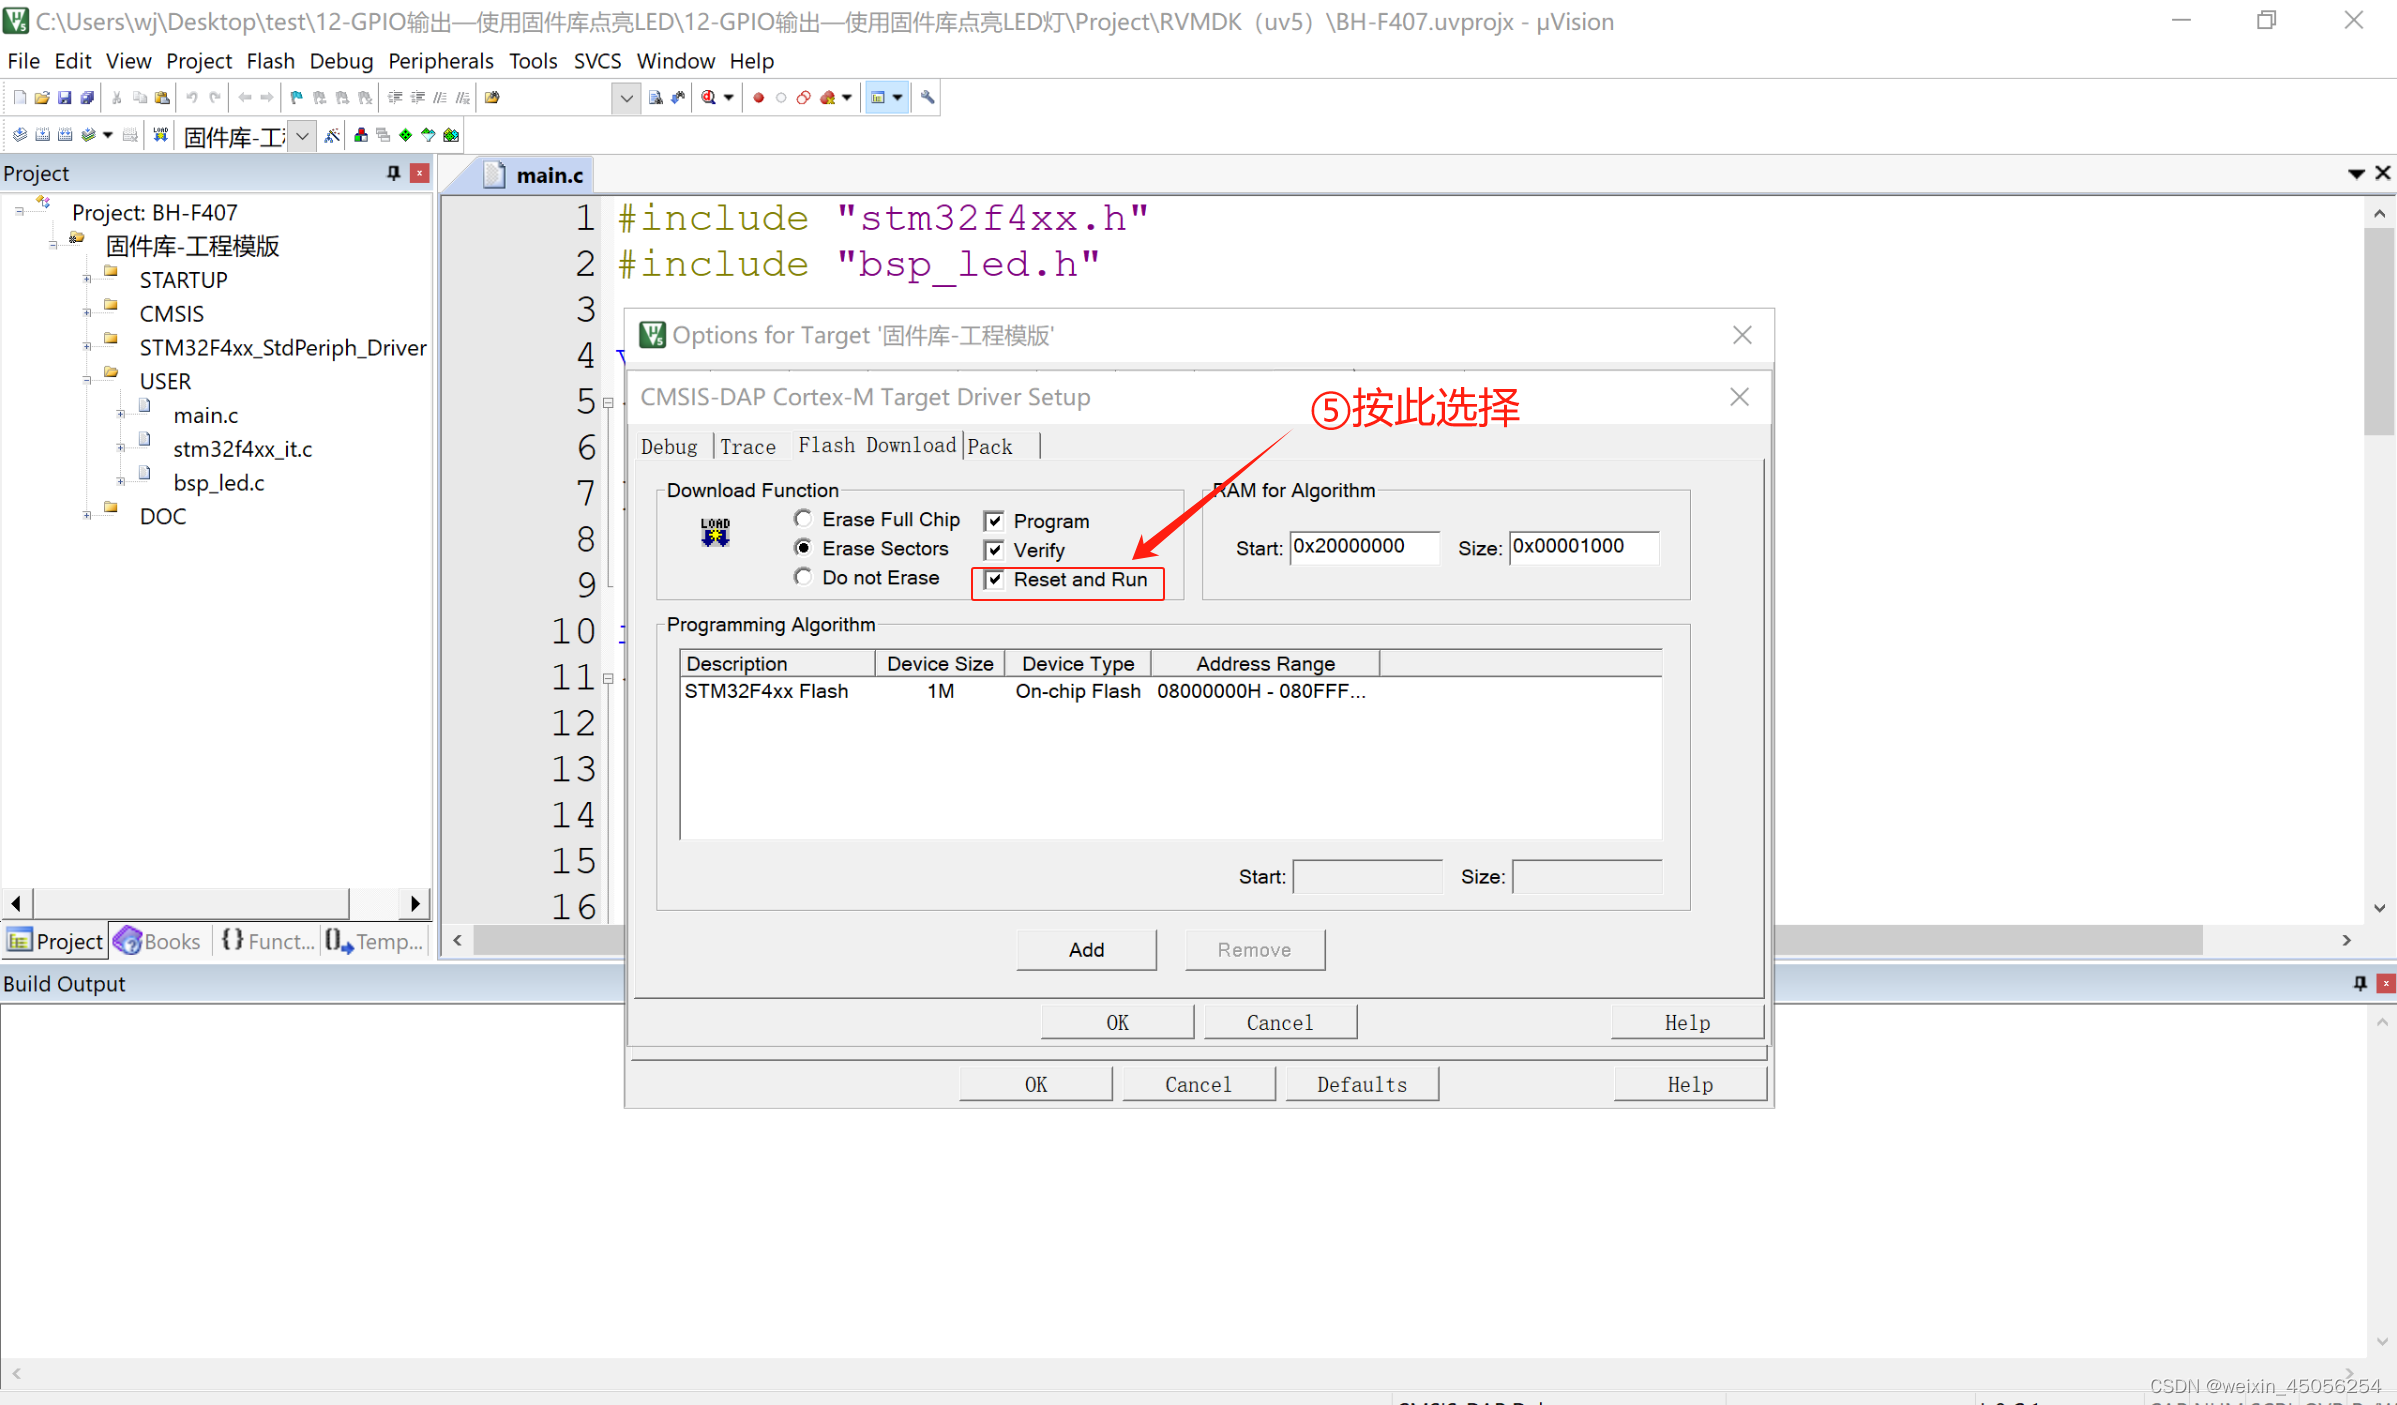Click the kill all breakpoints icon

coord(827,97)
